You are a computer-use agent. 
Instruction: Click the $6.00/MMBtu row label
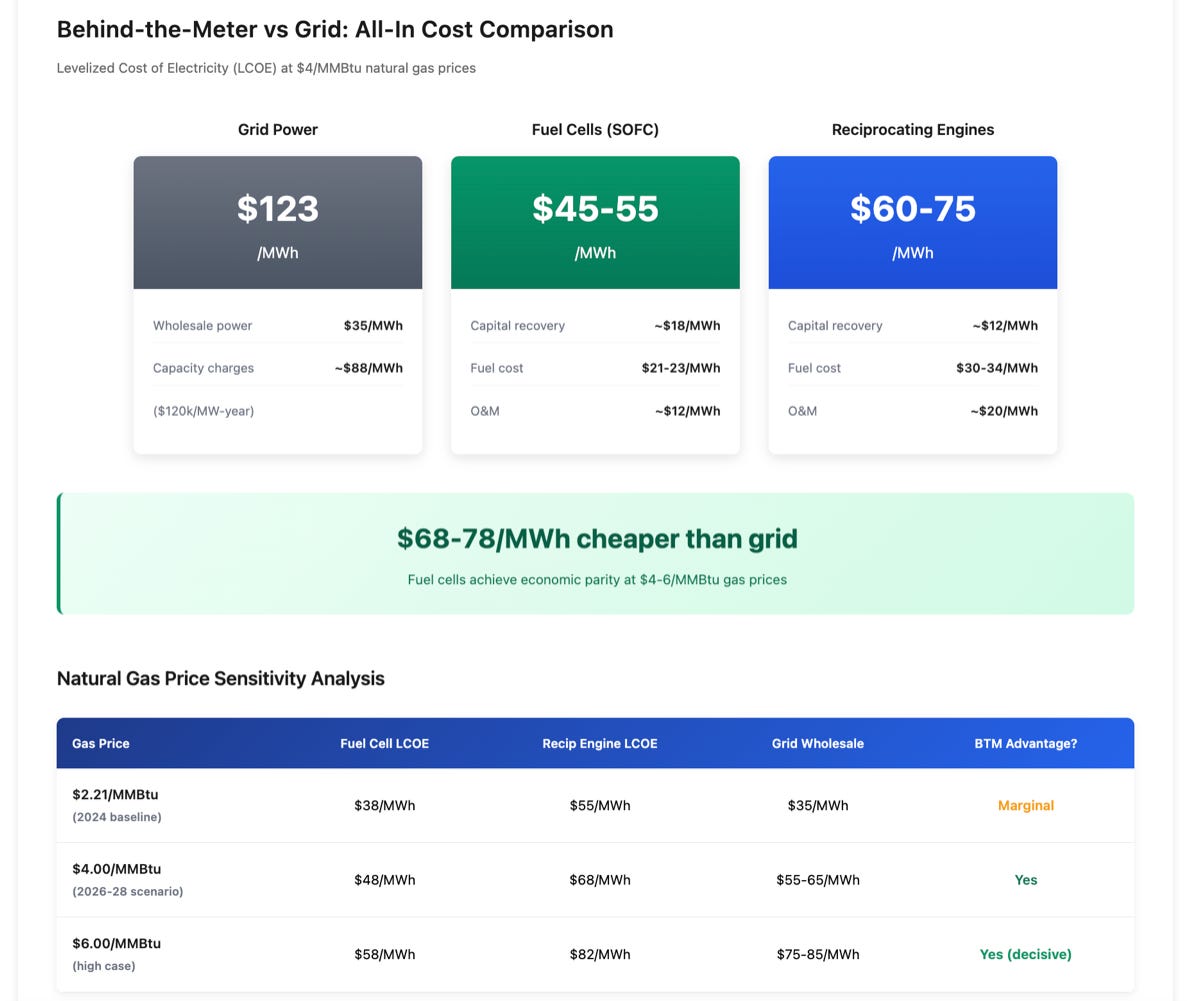pos(116,943)
